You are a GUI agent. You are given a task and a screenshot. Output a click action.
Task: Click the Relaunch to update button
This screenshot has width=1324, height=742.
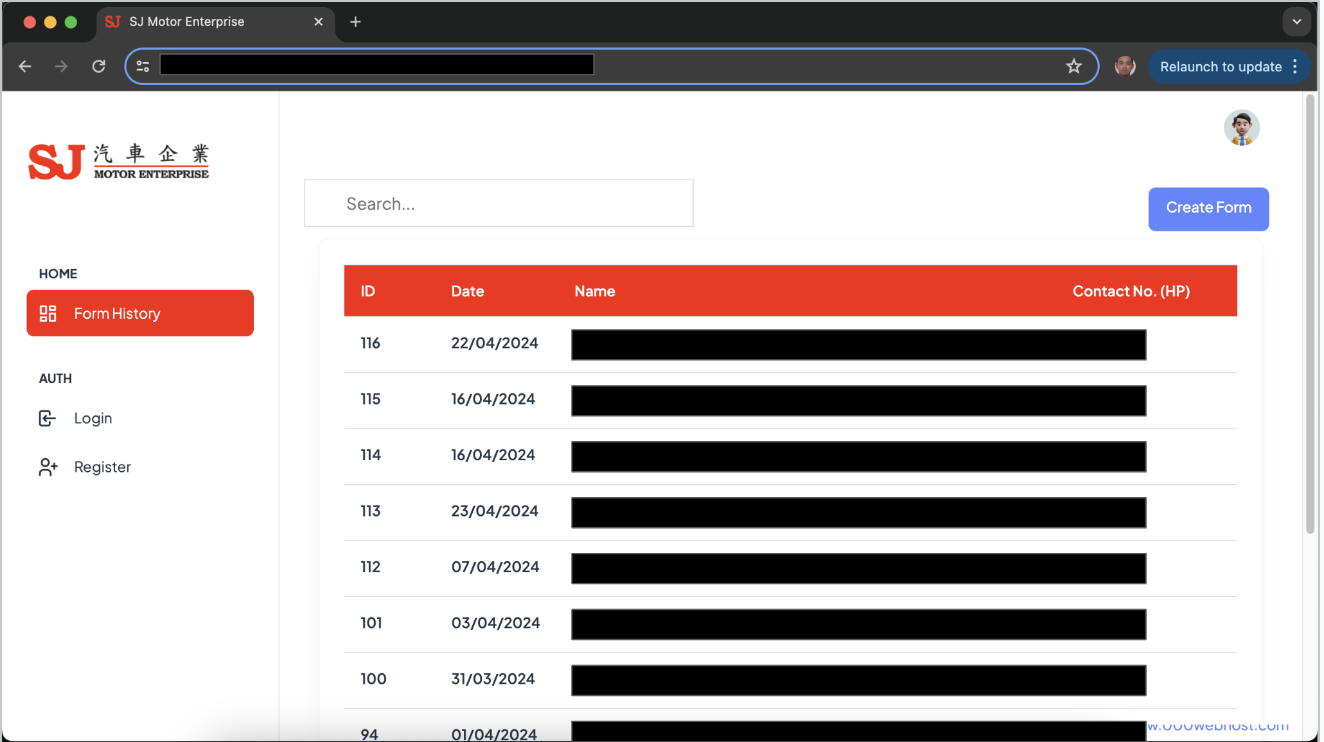click(x=1220, y=66)
